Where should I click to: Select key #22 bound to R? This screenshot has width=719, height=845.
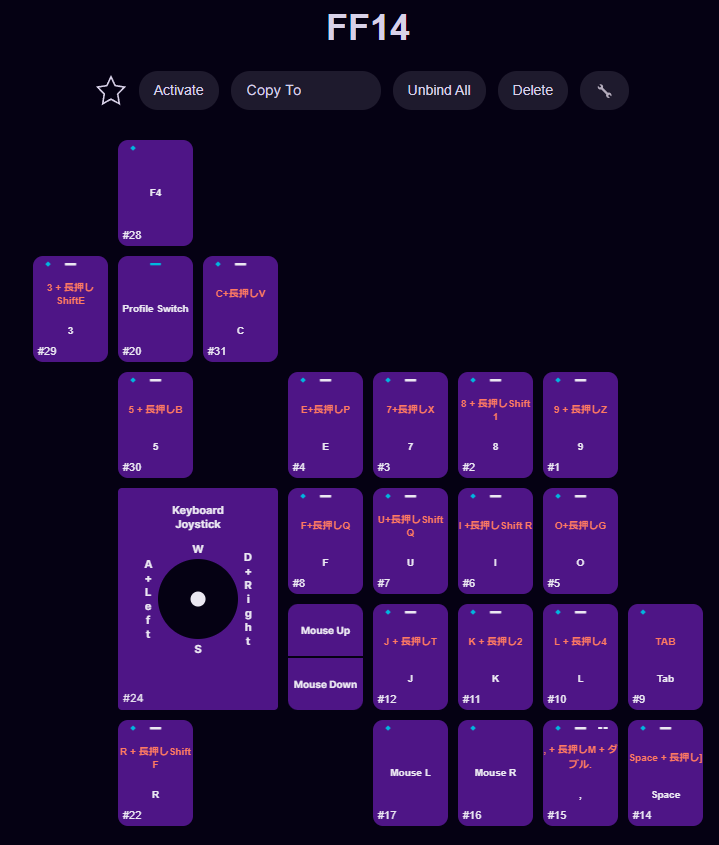(x=155, y=773)
